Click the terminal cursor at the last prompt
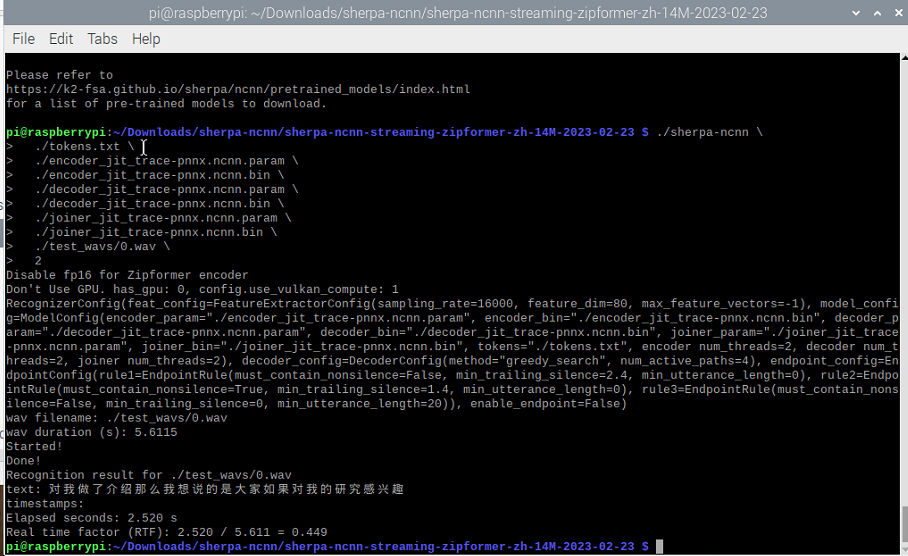The height and width of the screenshot is (556, 908). pos(659,546)
